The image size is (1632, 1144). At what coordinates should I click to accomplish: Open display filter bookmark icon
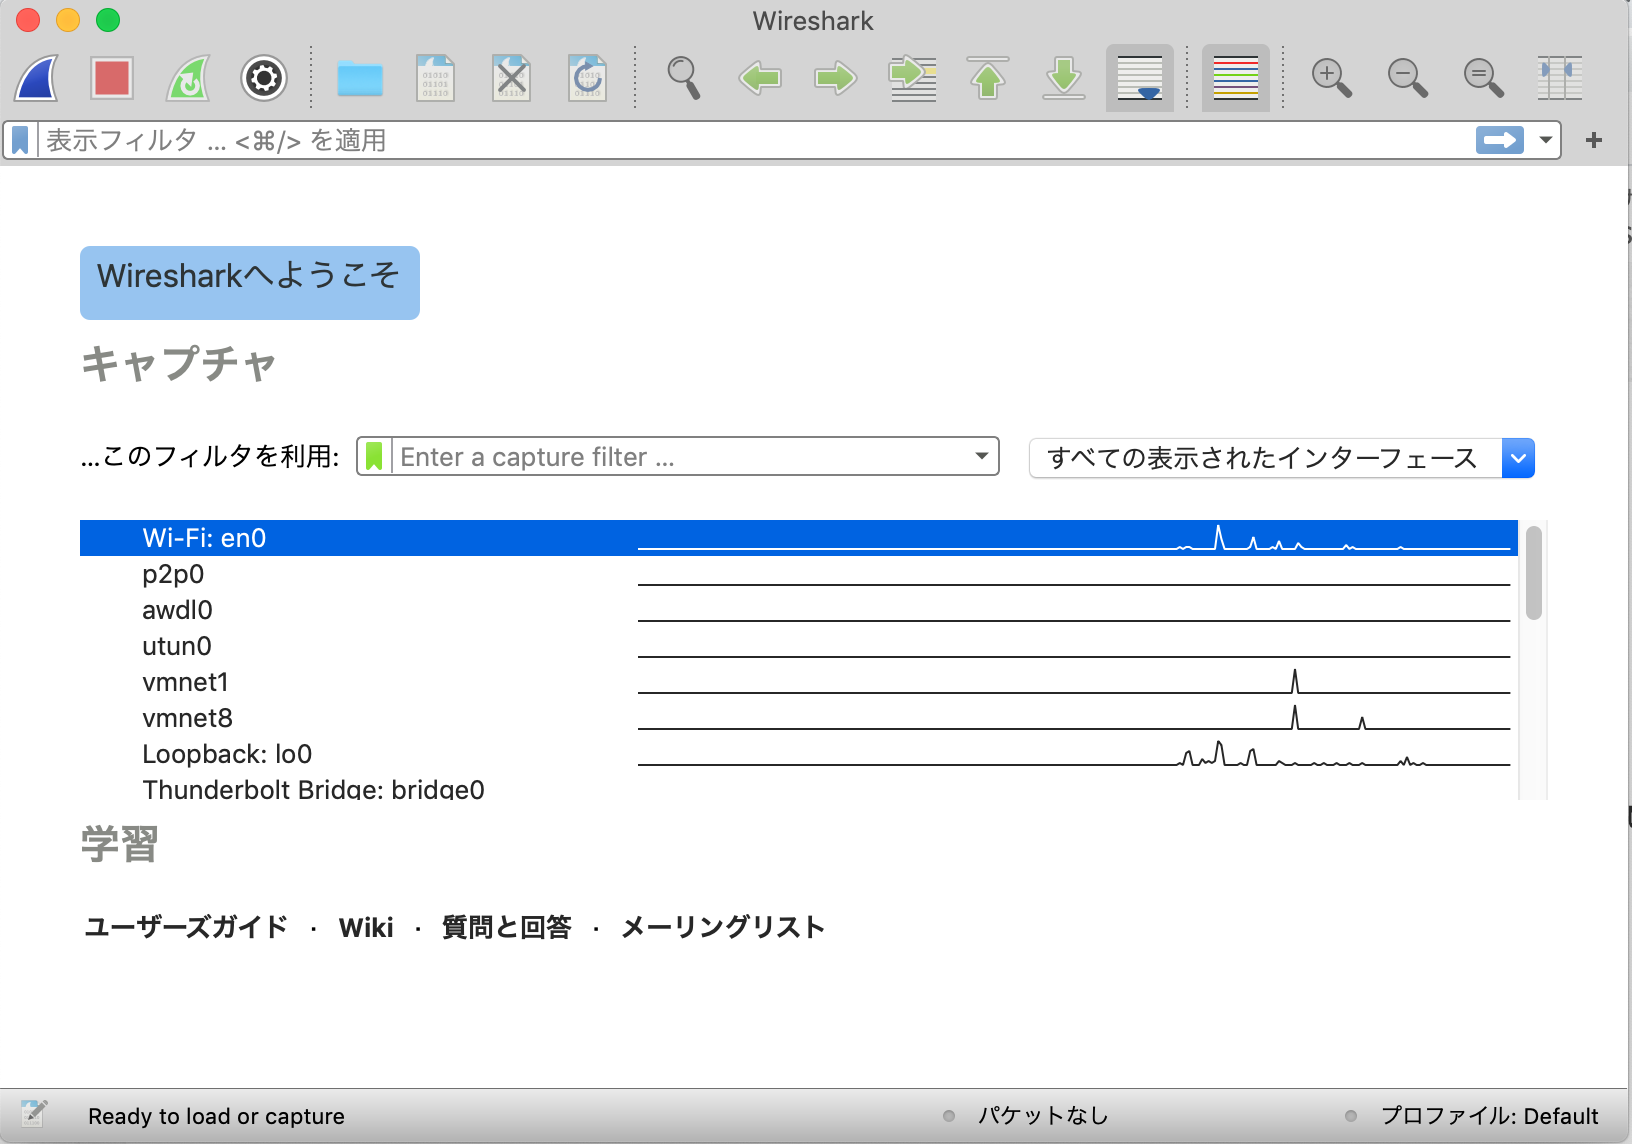[20, 140]
